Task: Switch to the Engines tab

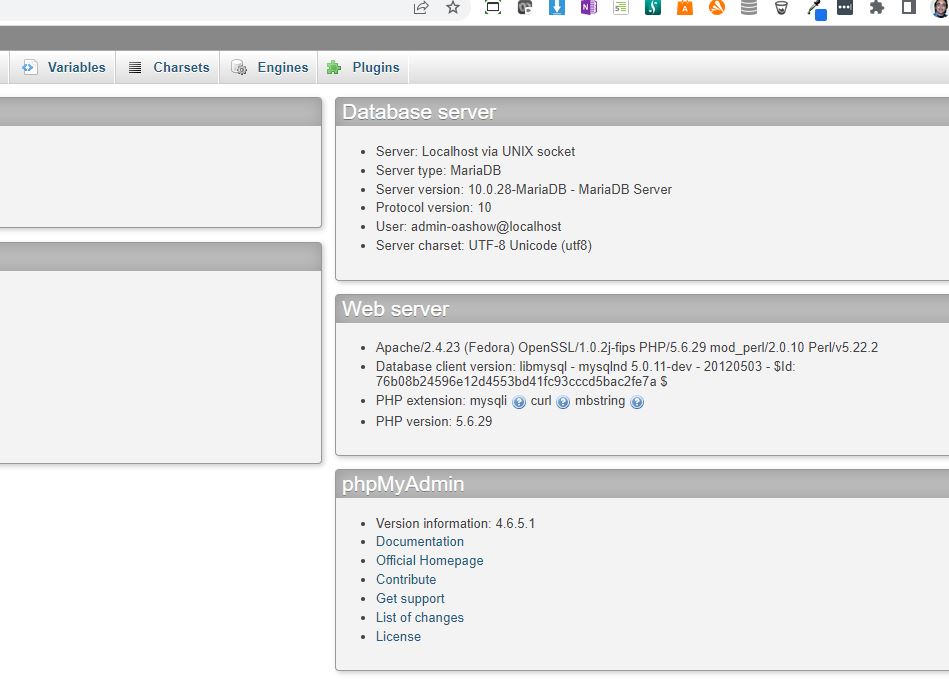Action: (x=269, y=67)
